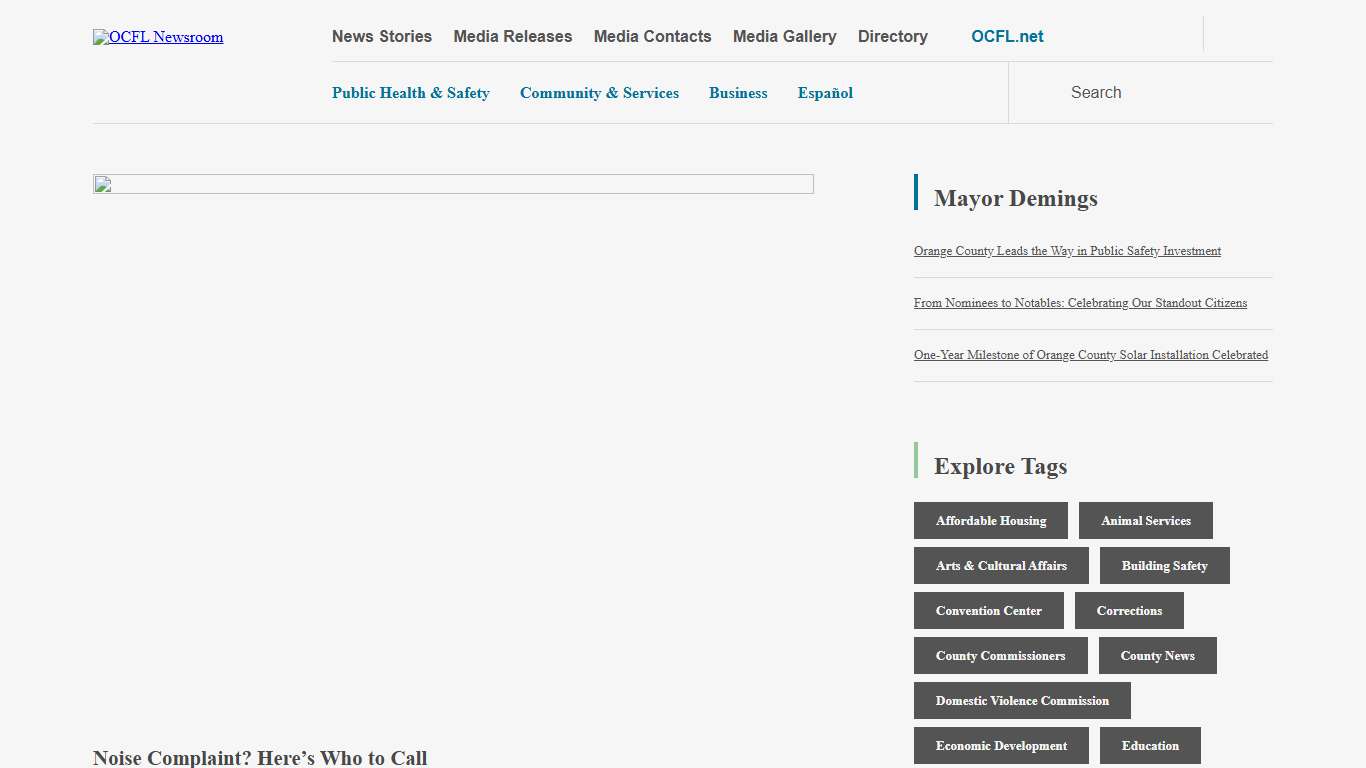Open Public Health & Safety category

[410, 93]
